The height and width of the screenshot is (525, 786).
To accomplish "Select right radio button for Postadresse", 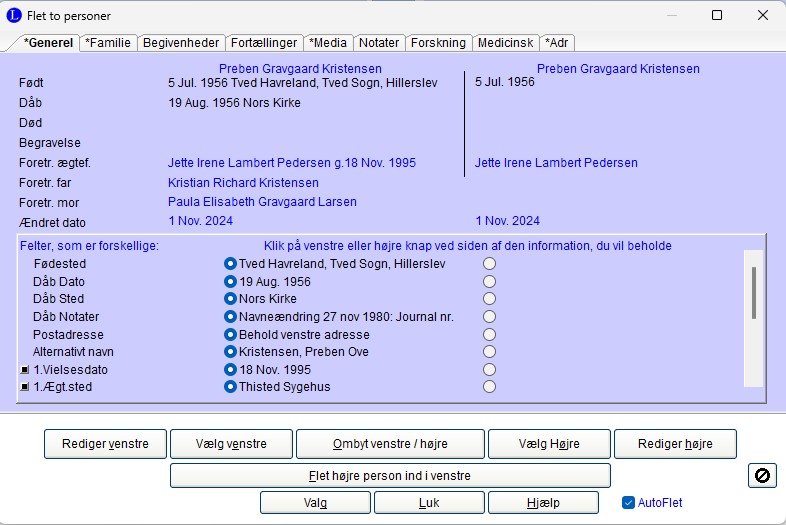I will tap(490, 334).
